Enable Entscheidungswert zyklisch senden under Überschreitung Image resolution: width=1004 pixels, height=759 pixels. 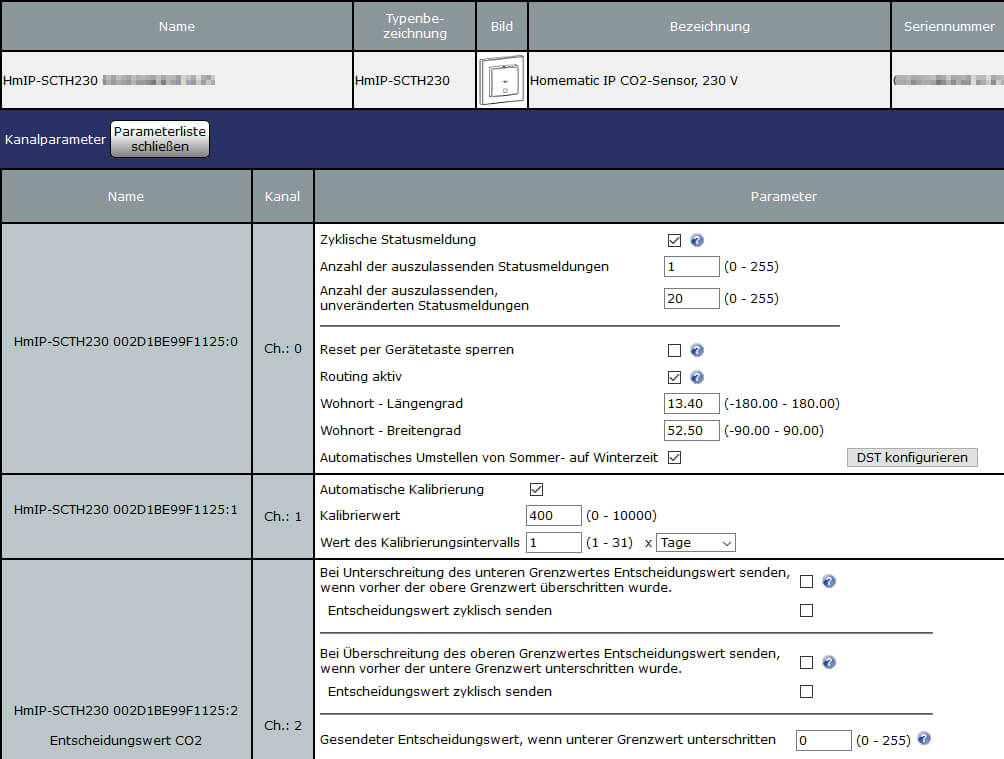tap(806, 692)
